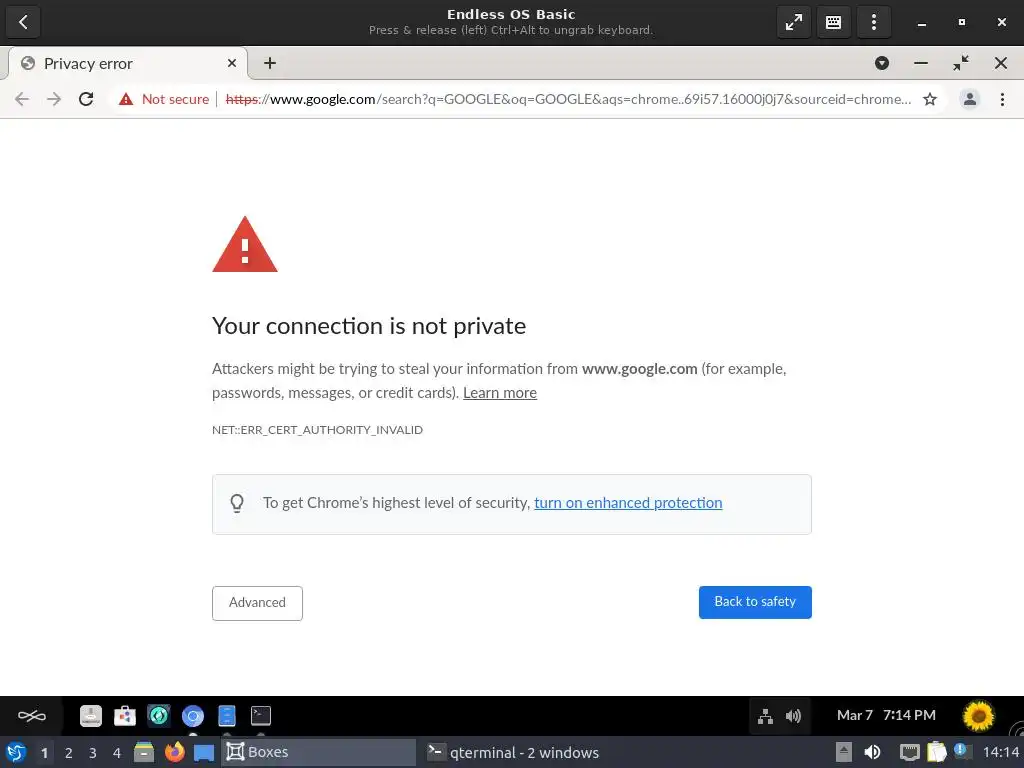
Task: Bookmark this page with star
Action: point(930,99)
